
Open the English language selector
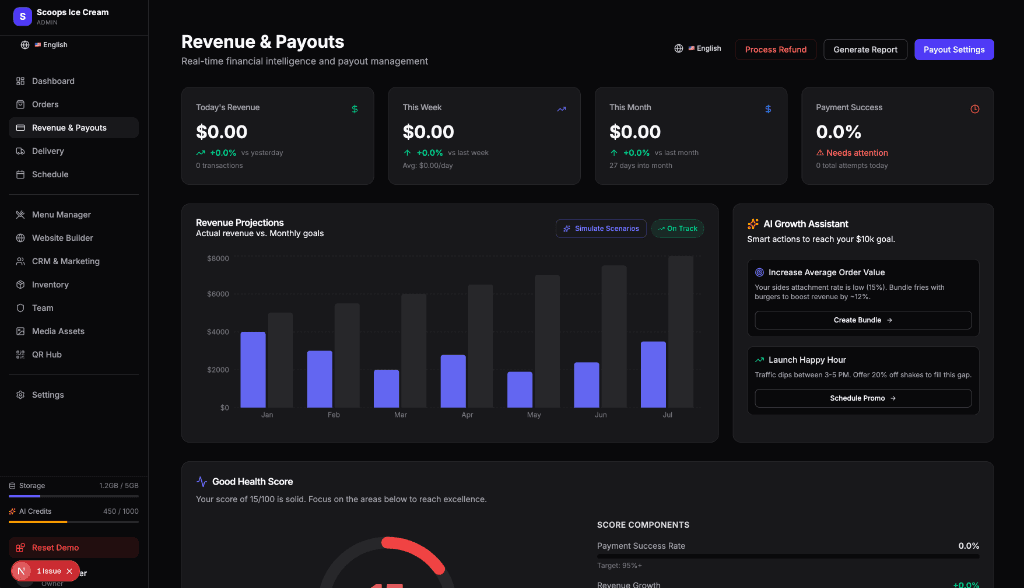click(698, 47)
